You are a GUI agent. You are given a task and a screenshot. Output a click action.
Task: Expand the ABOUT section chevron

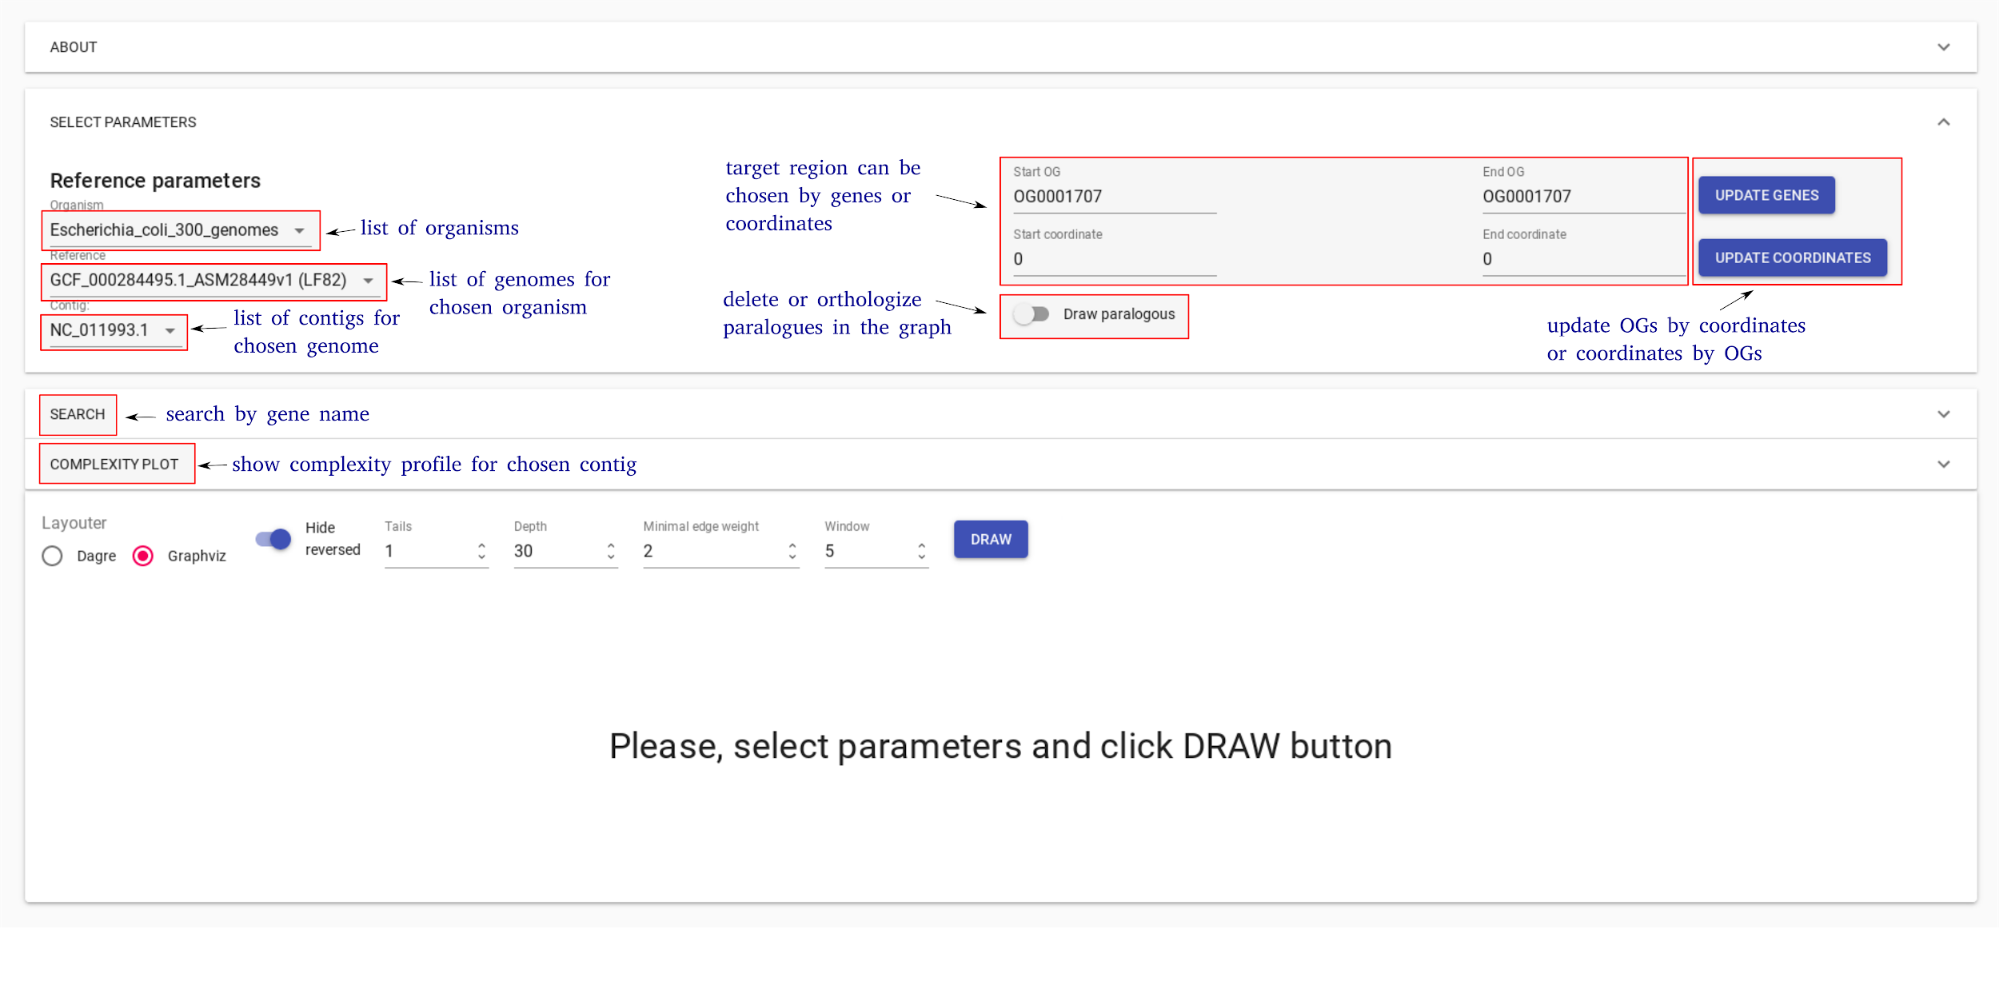click(x=1943, y=47)
